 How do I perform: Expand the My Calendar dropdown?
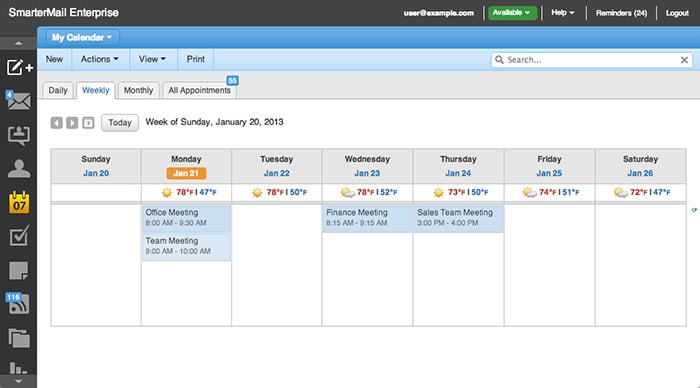coord(82,38)
